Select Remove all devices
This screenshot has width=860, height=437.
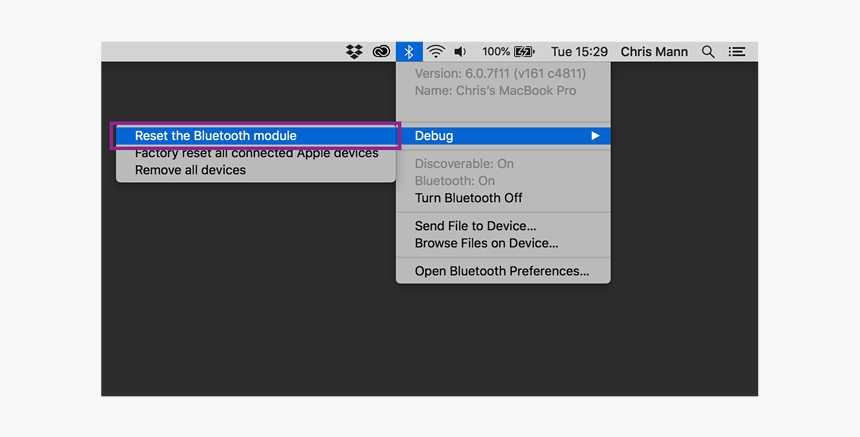point(190,170)
